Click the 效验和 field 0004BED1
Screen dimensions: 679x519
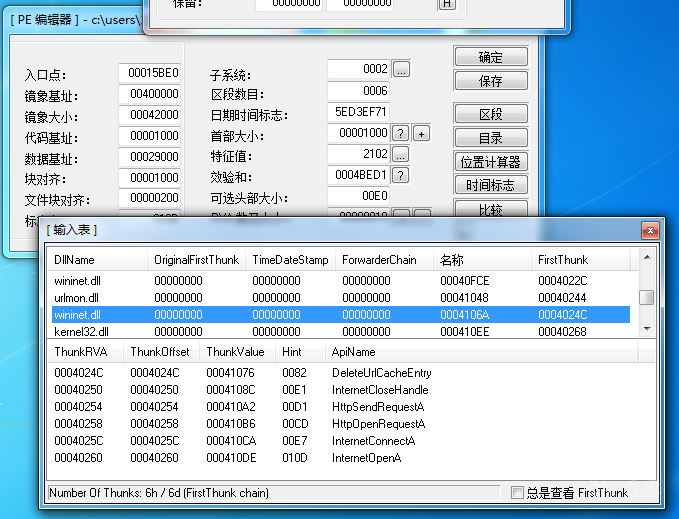coord(359,174)
